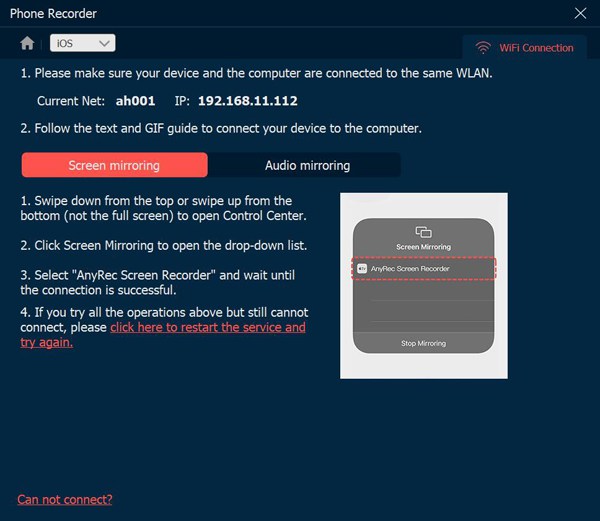Click the 'Follow the text and GIF guide' line

pyautogui.click(x=221, y=128)
